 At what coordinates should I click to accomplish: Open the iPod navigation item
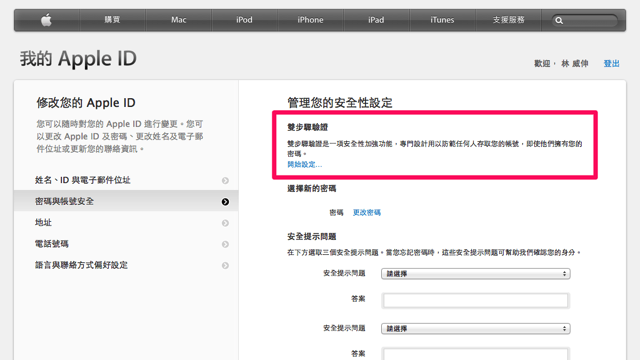pyautogui.click(x=244, y=20)
